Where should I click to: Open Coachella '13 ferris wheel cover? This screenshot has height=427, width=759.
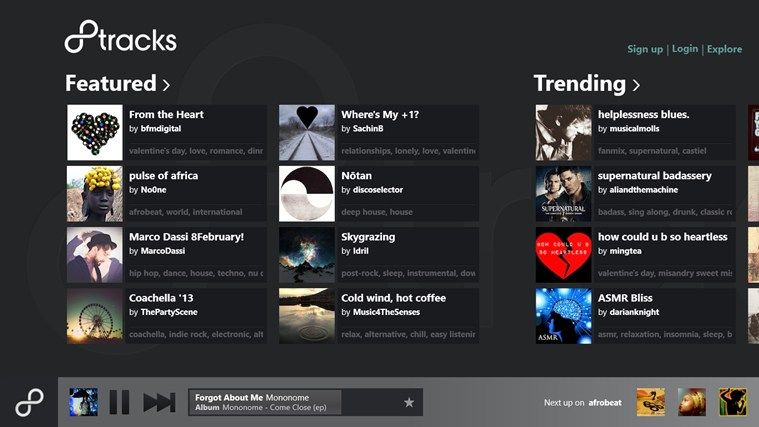click(x=95, y=316)
